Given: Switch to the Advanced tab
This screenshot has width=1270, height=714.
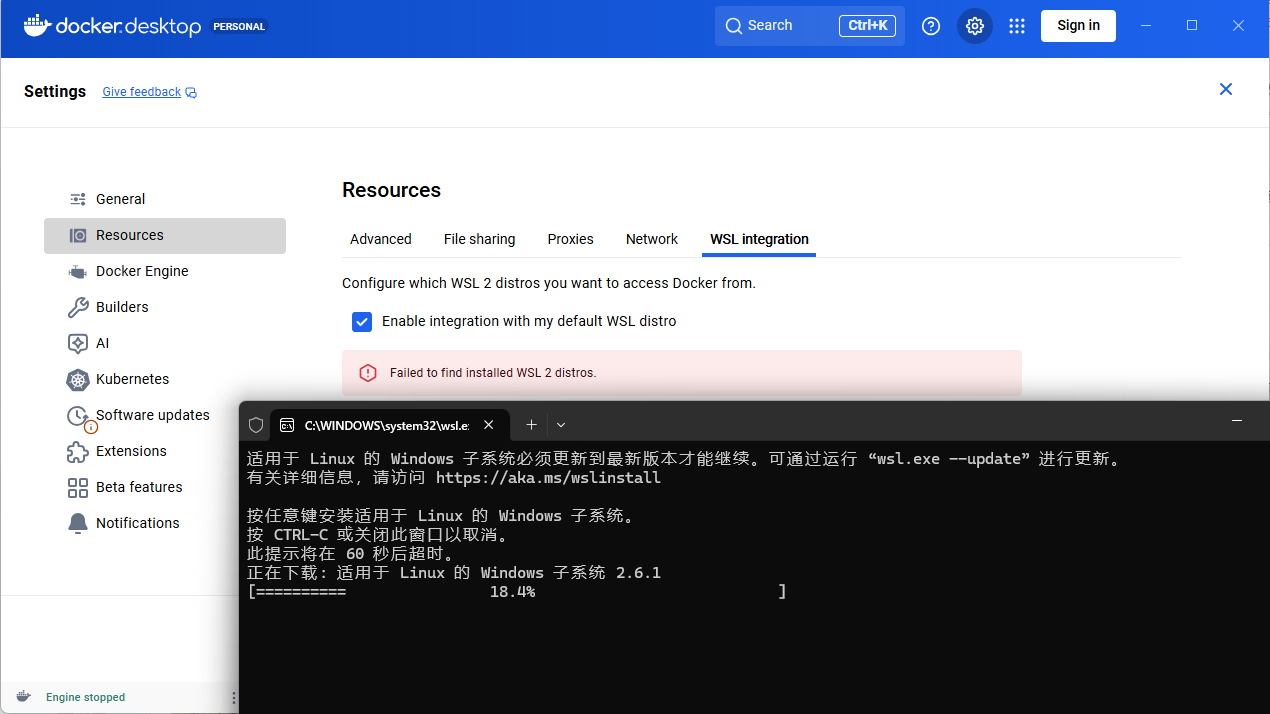Looking at the screenshot, I should 381,239.
